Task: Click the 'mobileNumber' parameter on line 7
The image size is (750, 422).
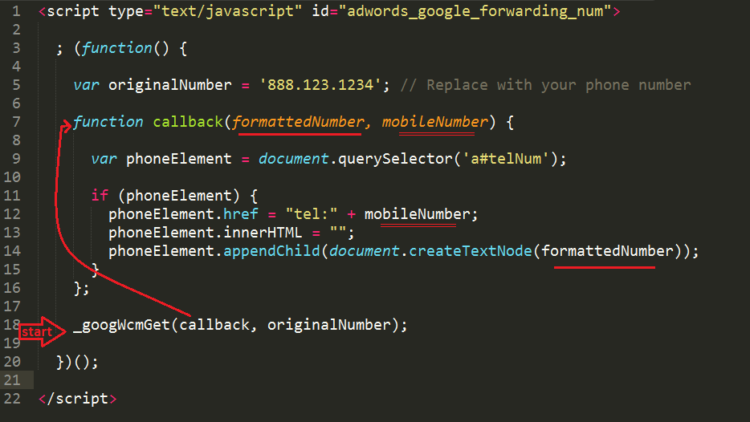Action: tap(435, 122)
